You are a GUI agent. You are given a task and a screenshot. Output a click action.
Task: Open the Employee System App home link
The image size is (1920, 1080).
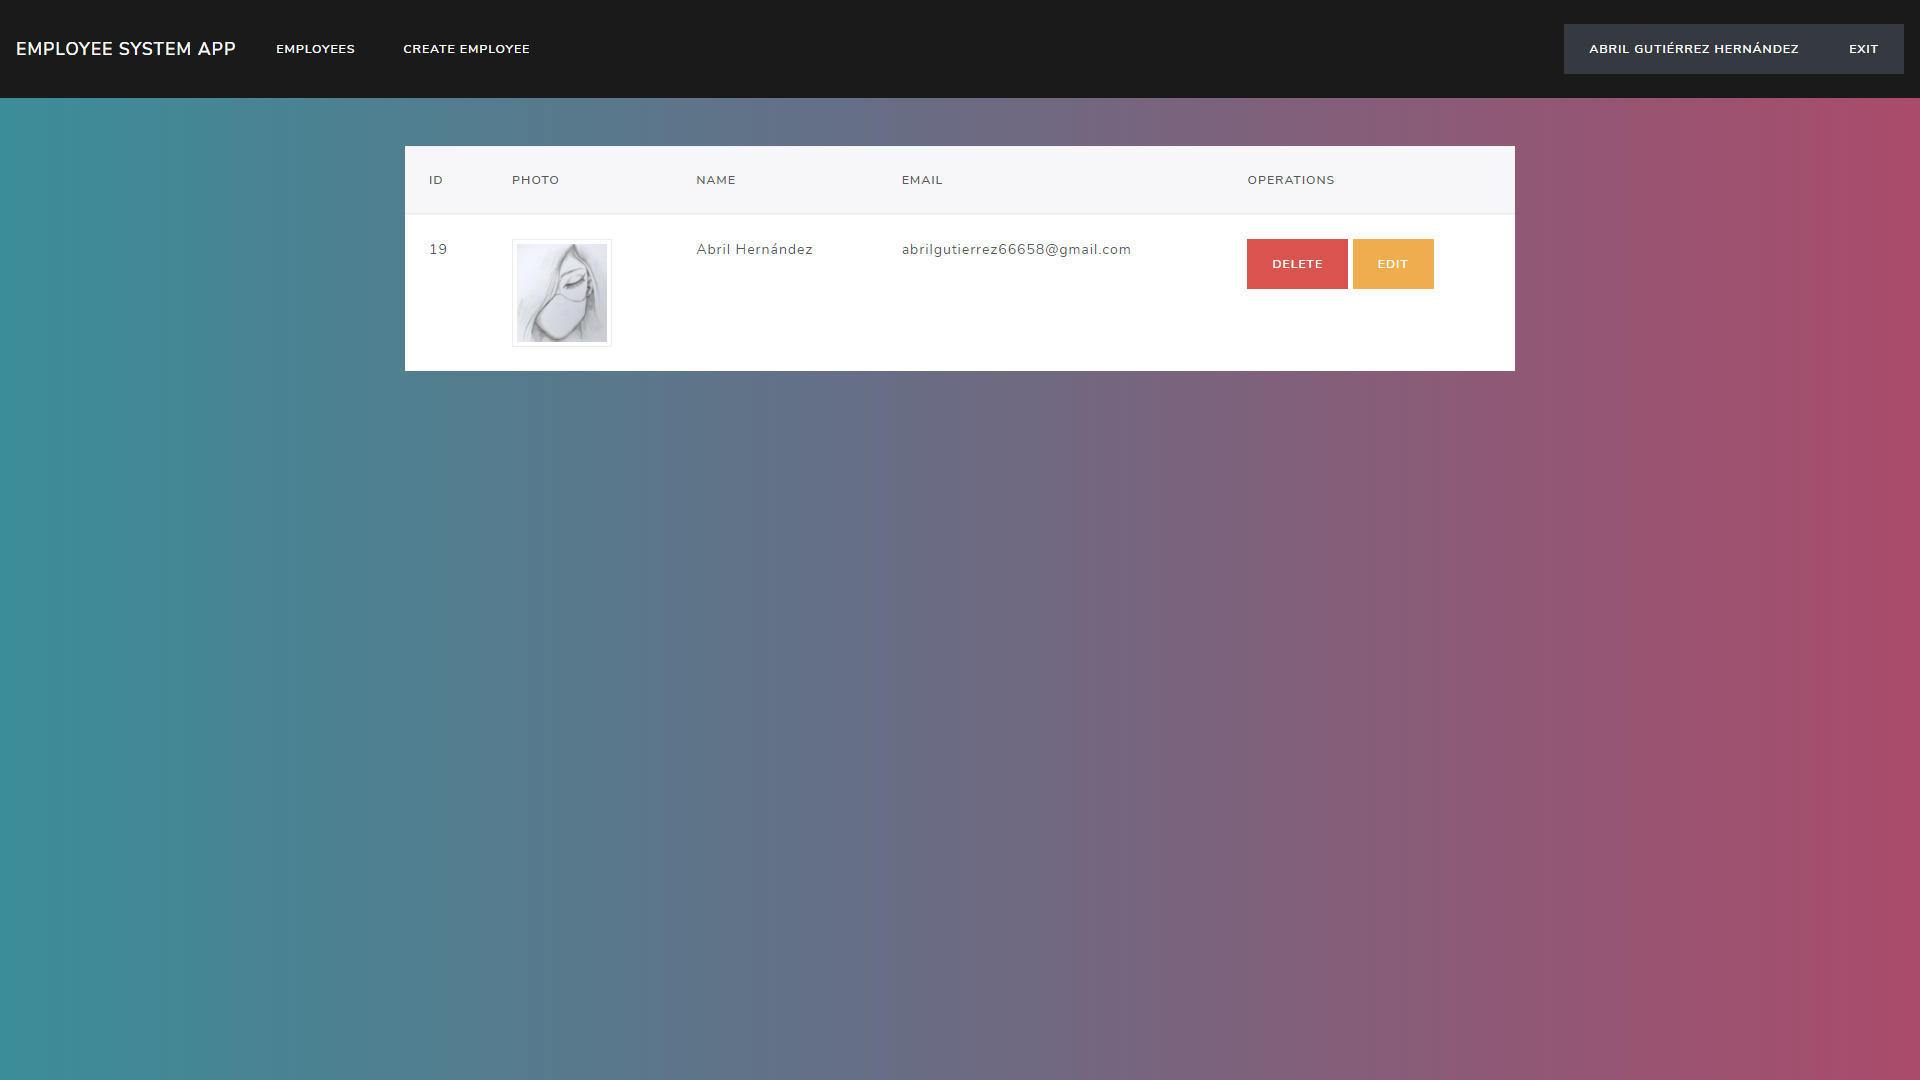(x=126, y=49)
